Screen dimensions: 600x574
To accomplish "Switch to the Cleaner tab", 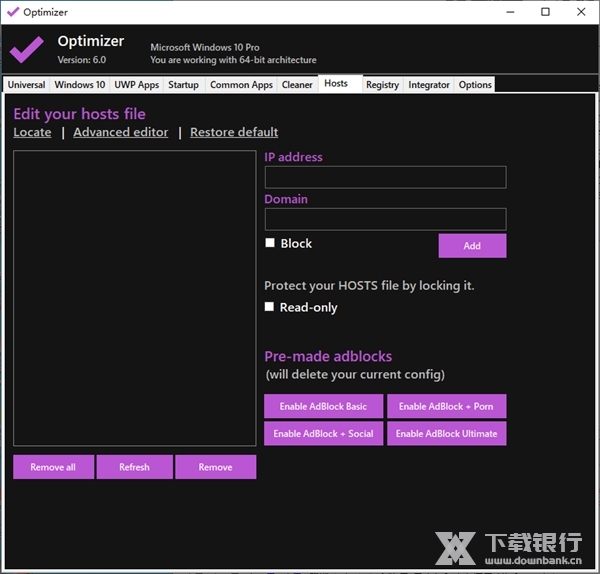I will tap(297, 85).
